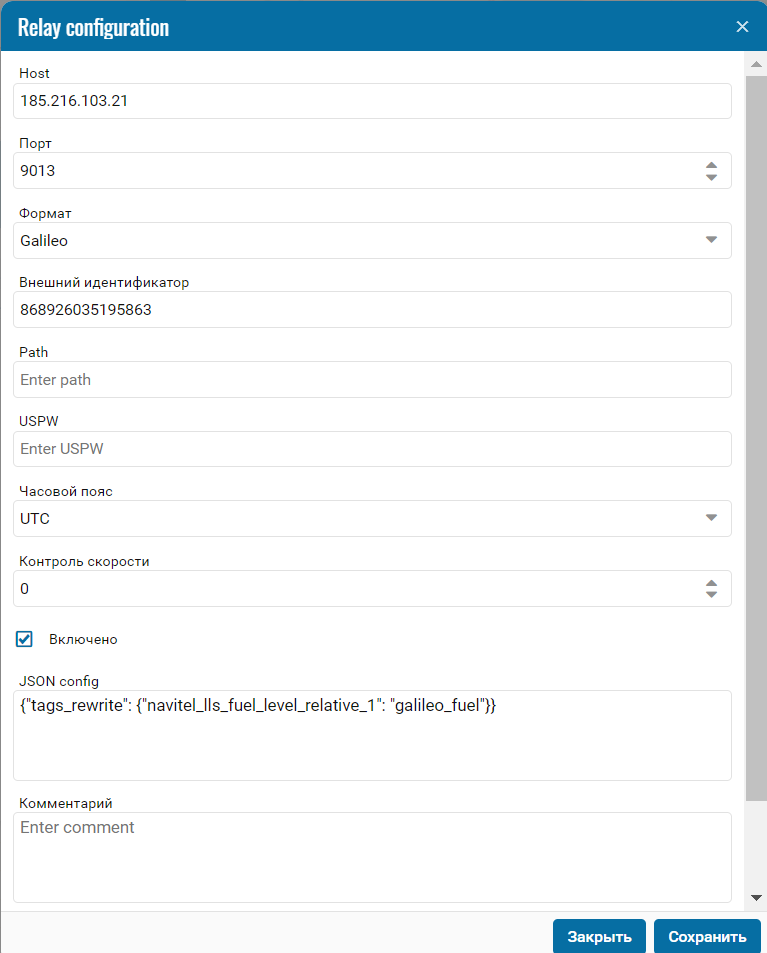Save settings with the Сохранить button

pyautogui.click(x=707, y=936)
